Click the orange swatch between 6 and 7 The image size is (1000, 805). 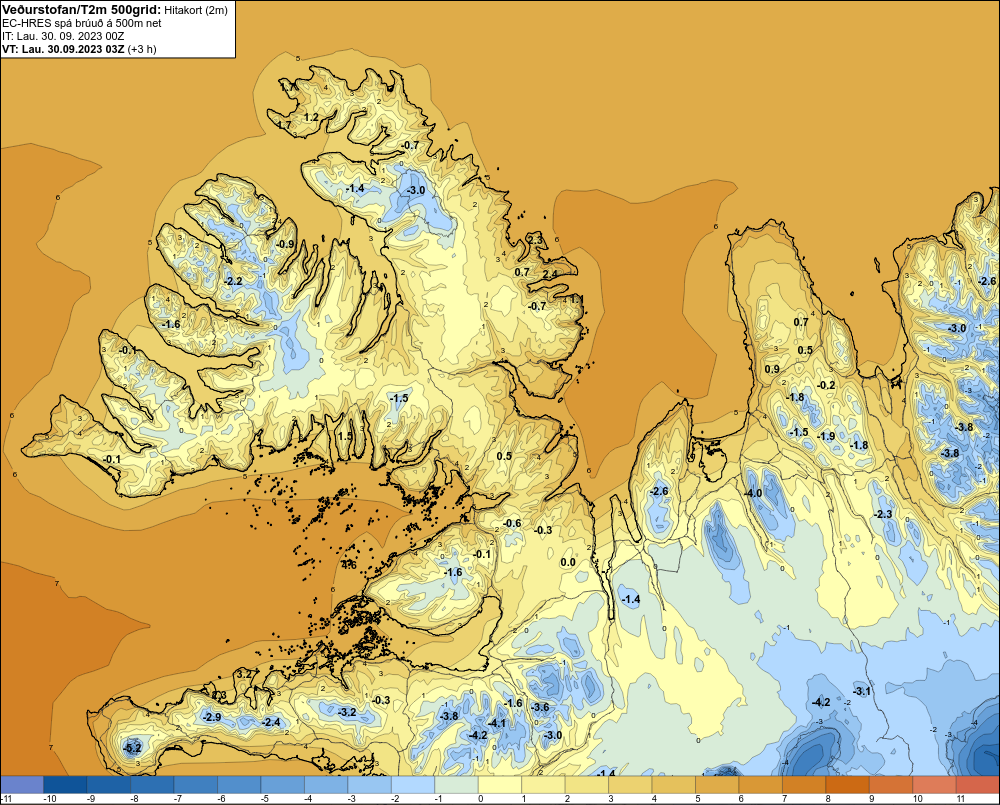pos(761,785)
